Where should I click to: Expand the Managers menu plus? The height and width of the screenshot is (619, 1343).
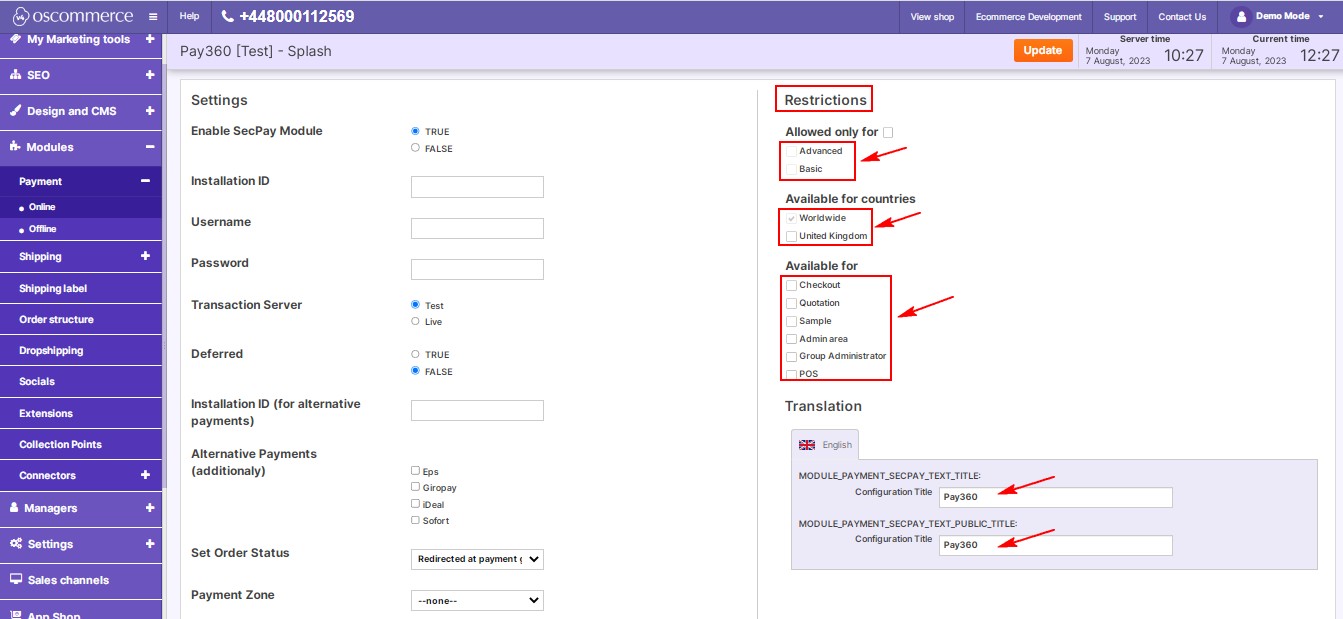pyautogui.click(x=150, y=508)
